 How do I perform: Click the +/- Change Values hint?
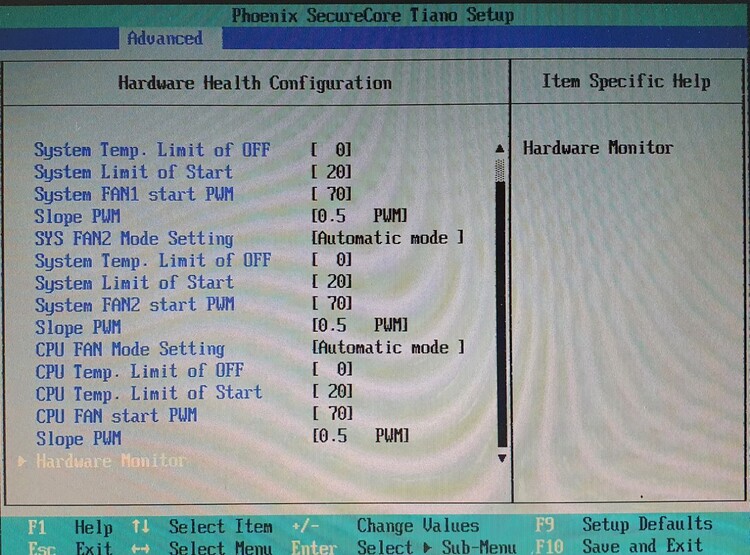tap(385, 526)
